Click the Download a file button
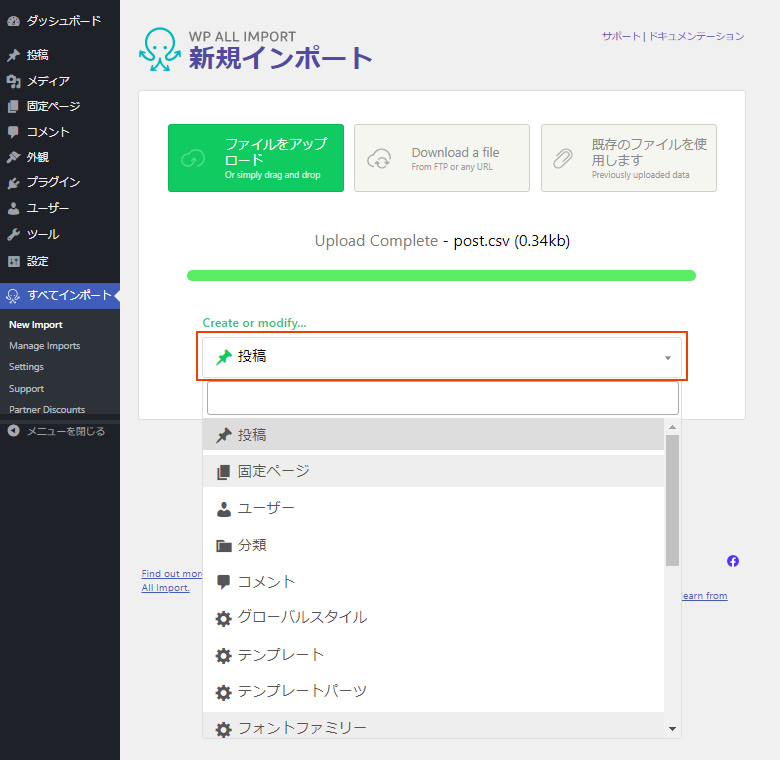This screenshot has width=780, height=760. pyautogui.click(x=442, y=158)
